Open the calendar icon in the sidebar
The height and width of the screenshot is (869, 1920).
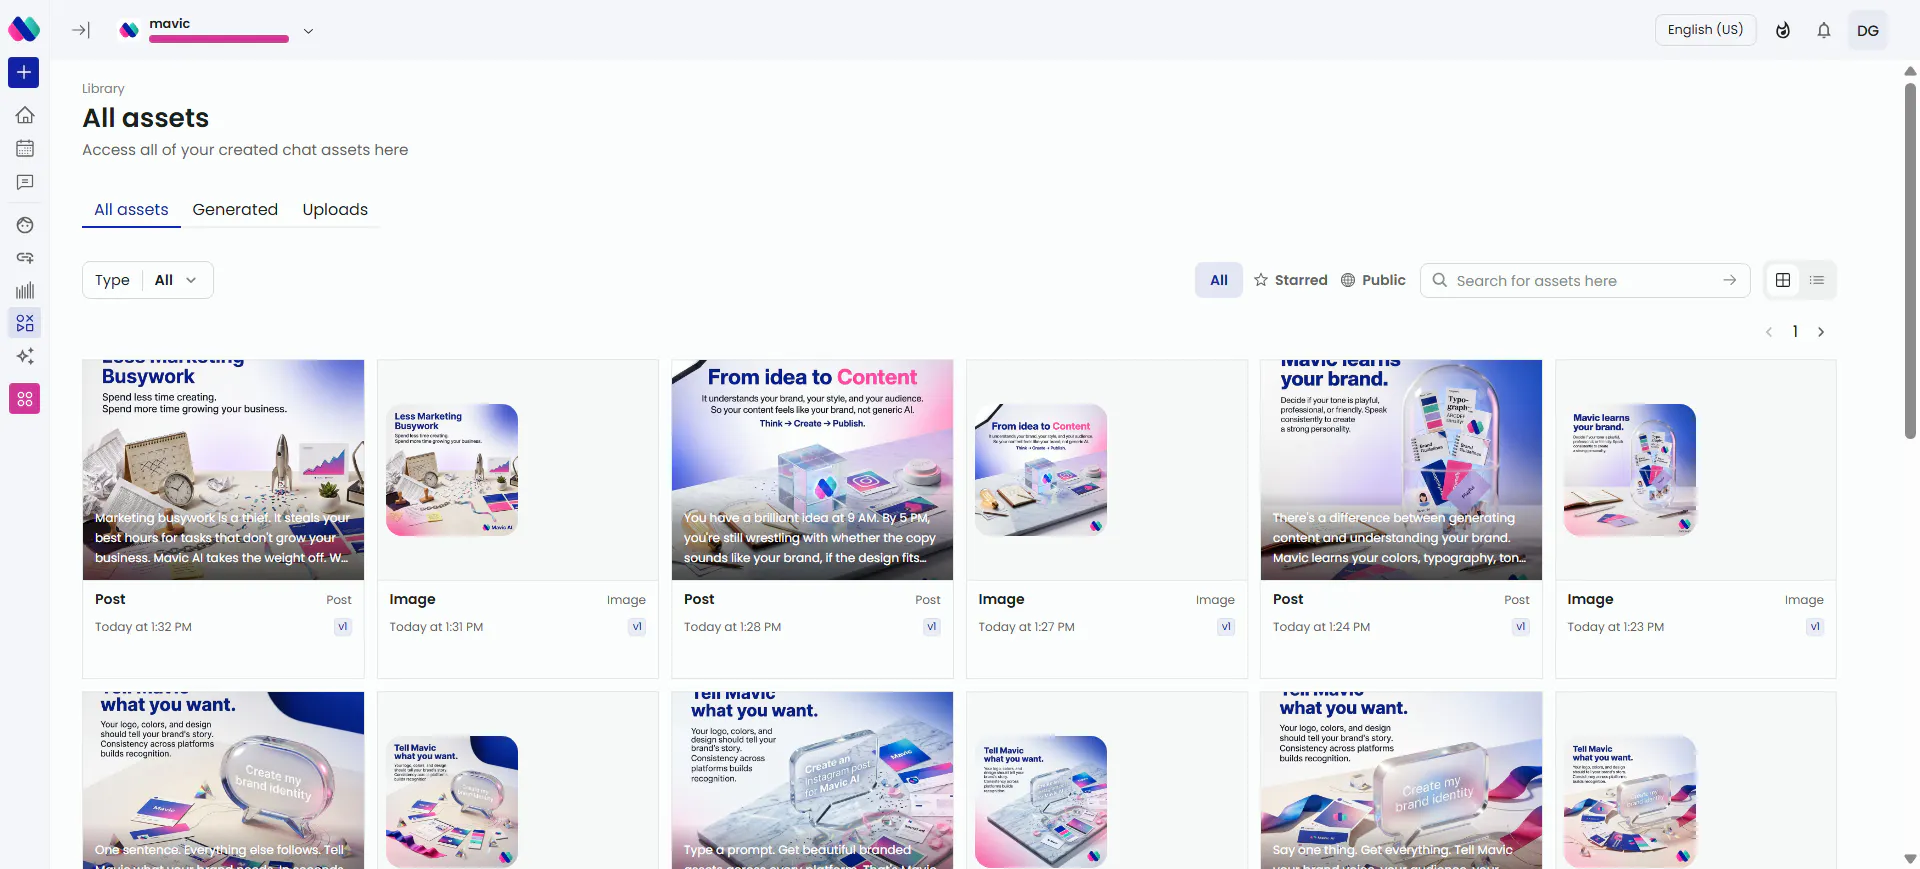click(25, 148)
